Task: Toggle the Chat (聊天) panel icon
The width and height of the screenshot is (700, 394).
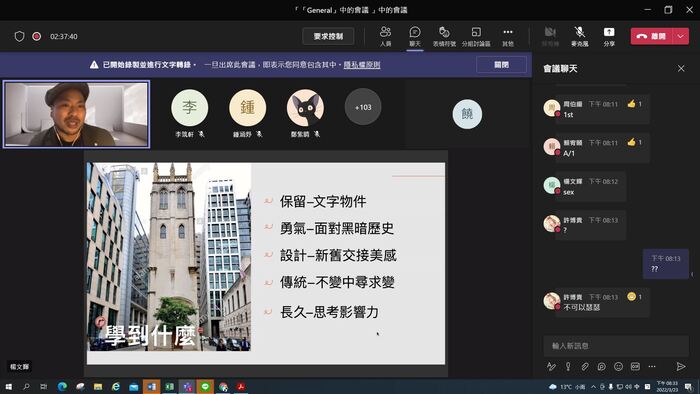Action: point(415,36)
